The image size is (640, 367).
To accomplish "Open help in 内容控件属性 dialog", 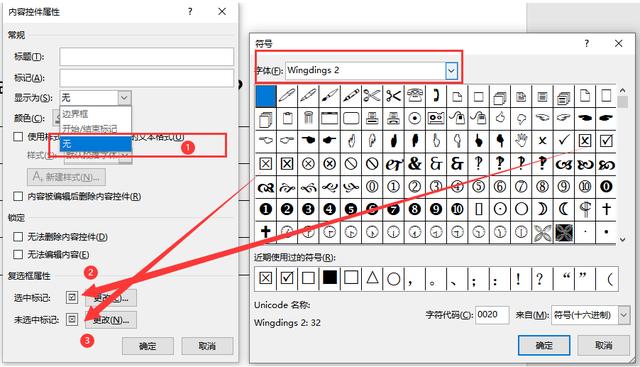I will click(x=190, y=11).
